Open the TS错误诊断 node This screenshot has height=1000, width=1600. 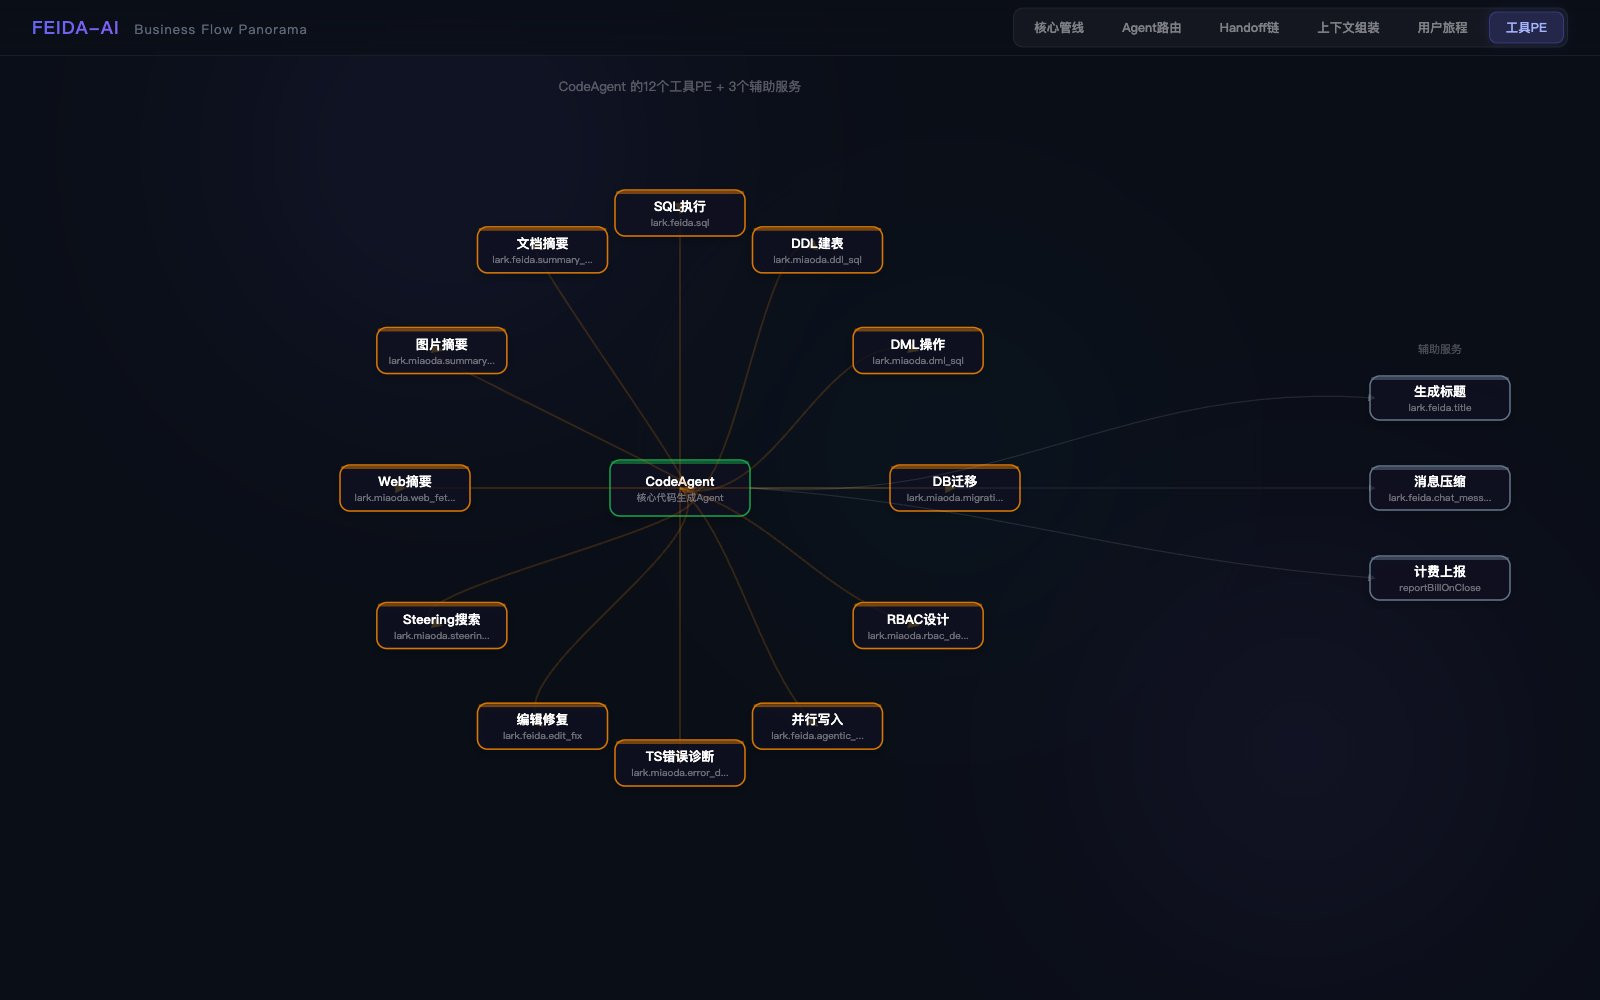(x=680, y=763)
